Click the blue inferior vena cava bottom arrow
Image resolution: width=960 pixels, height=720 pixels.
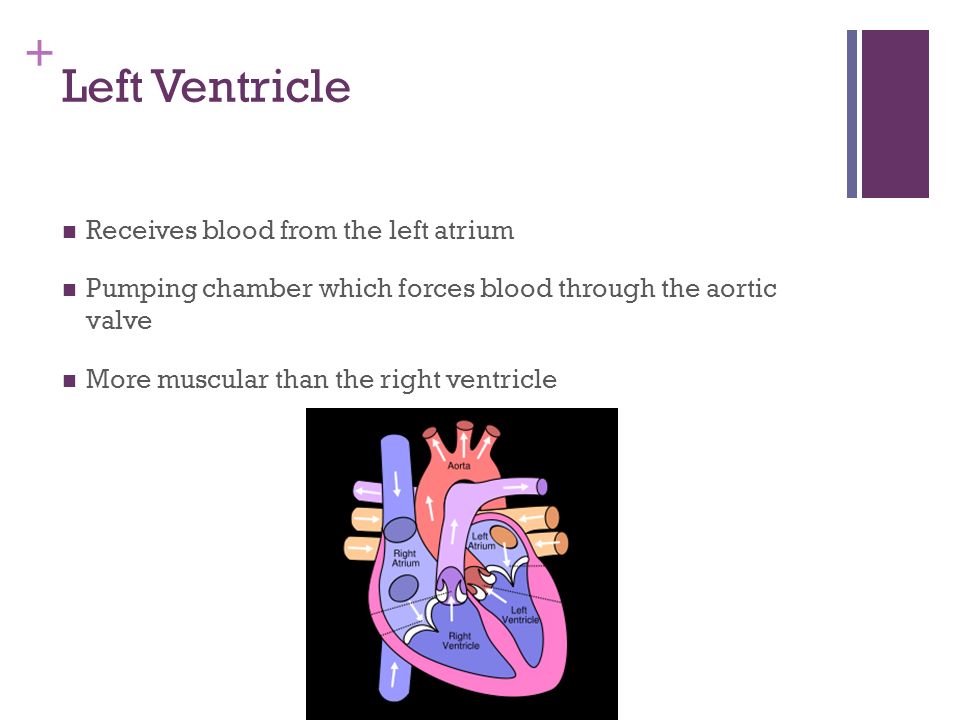click(394, 673)
